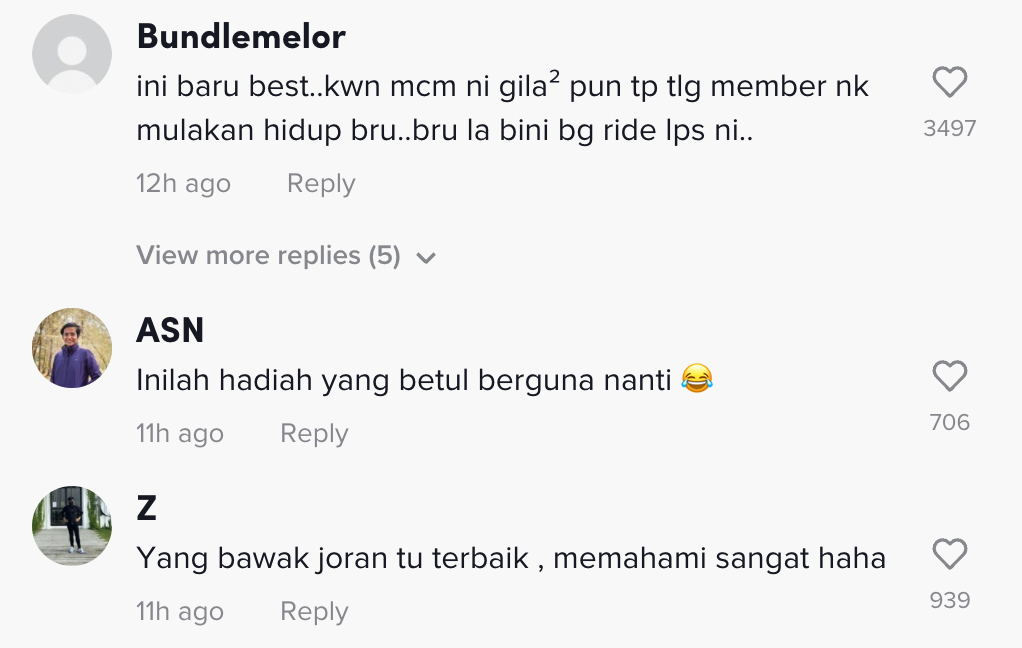This screenshot has height=648, width=1022.
Task: Like Bundlemelor's comment with the heart icon
Action: pyautogui.click(x=949, y=82)
